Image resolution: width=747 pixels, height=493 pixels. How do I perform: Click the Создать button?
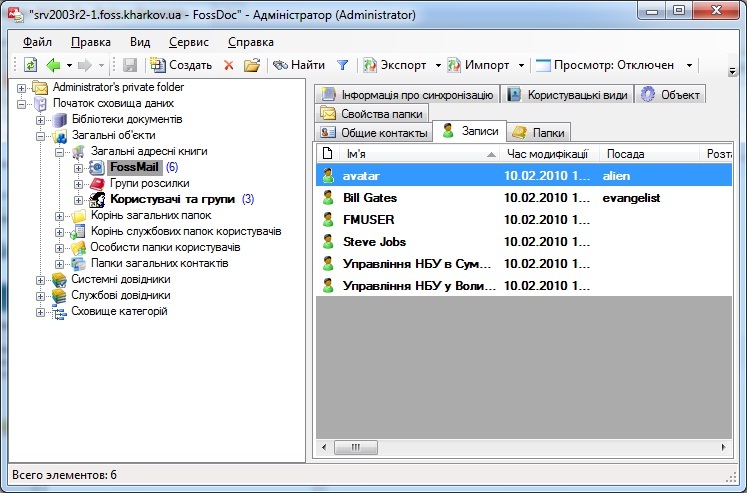click(181, 65)
